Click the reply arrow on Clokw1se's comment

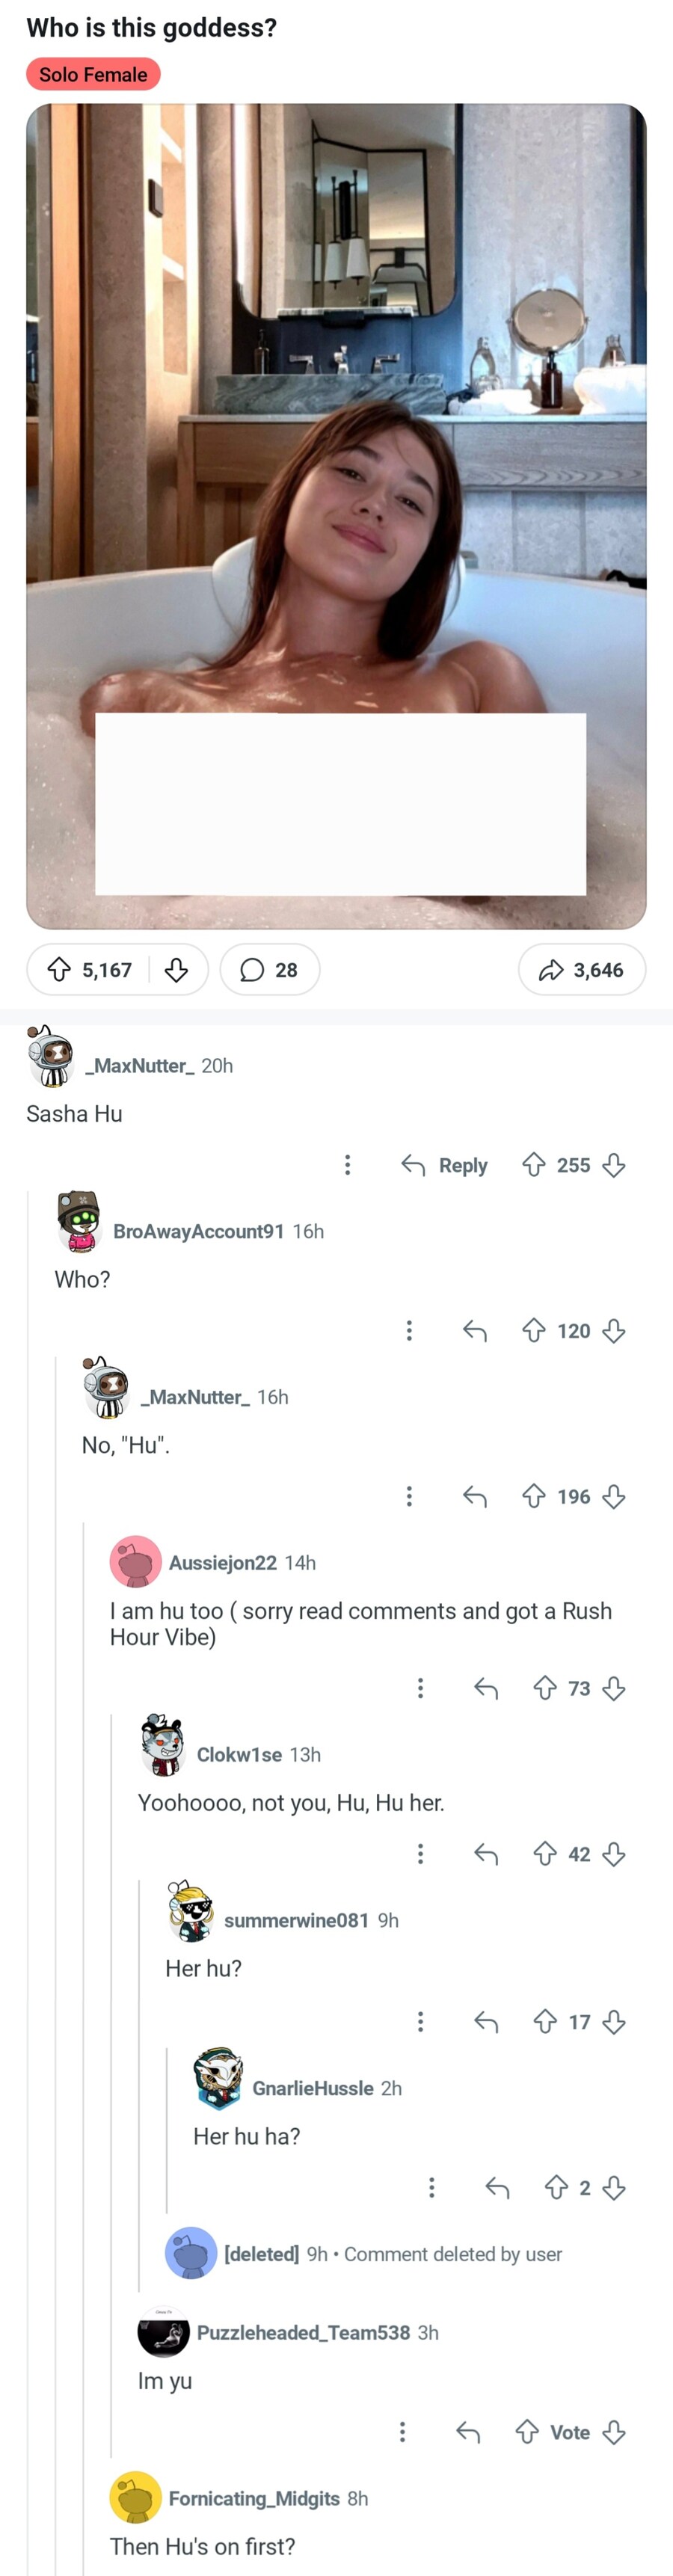(x=486, y=1854)
